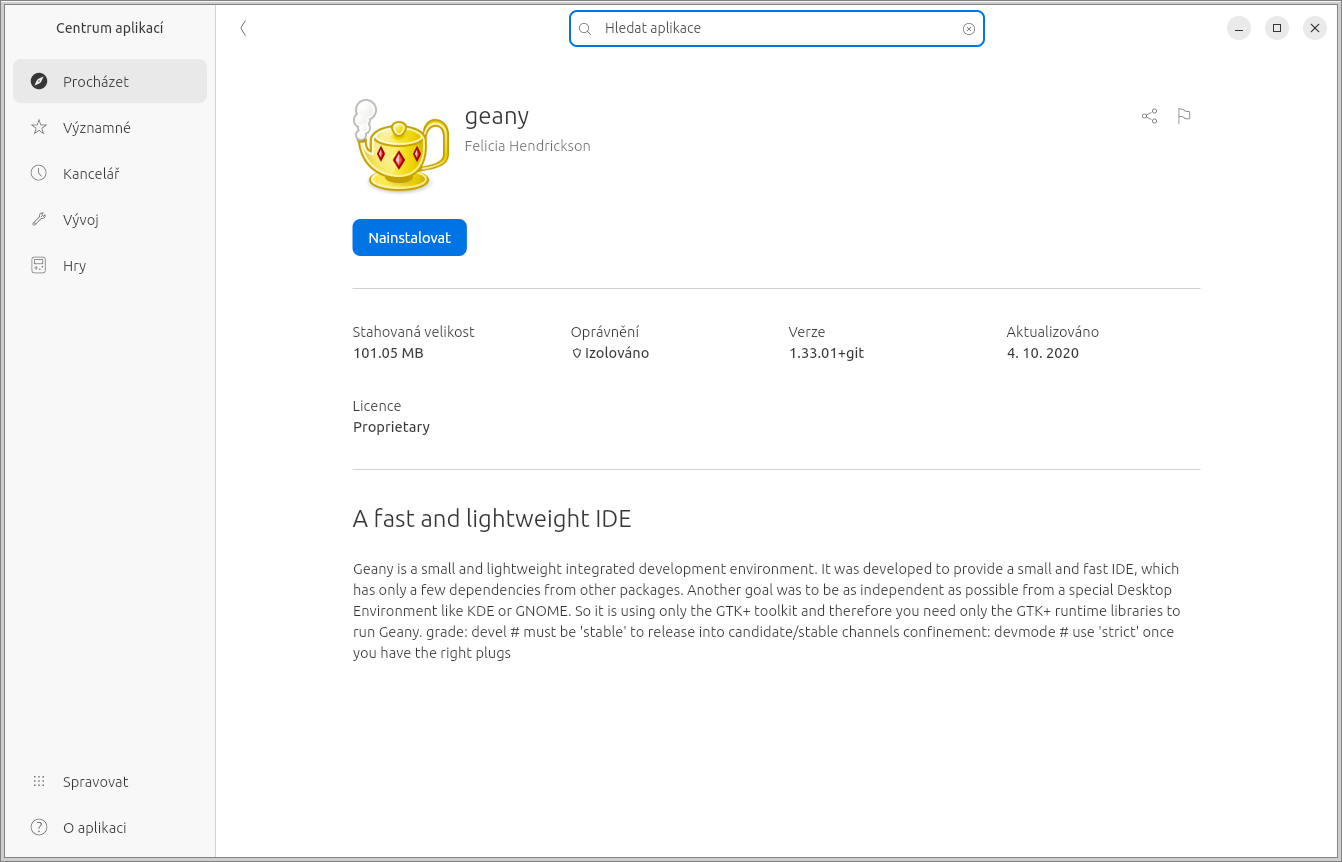Install geany with Nainstalovat button
The height and width of the screenshot is (862, 1342).
coord(410,238)
